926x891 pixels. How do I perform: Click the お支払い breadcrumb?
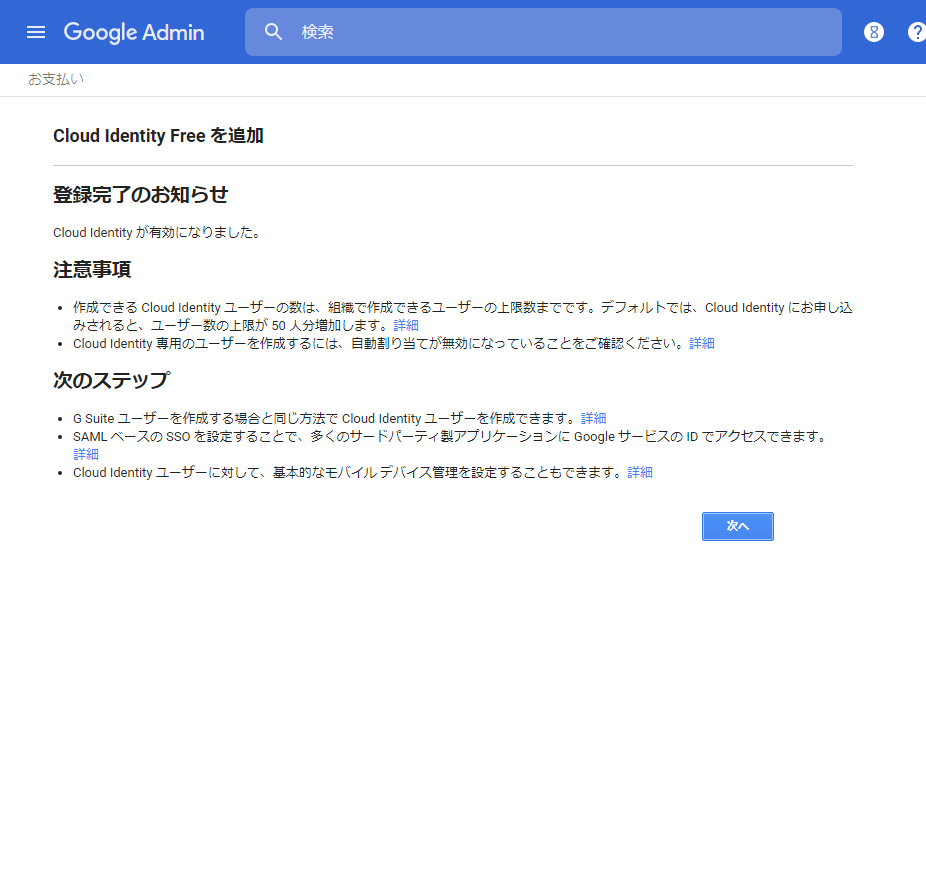coord(56,79)
